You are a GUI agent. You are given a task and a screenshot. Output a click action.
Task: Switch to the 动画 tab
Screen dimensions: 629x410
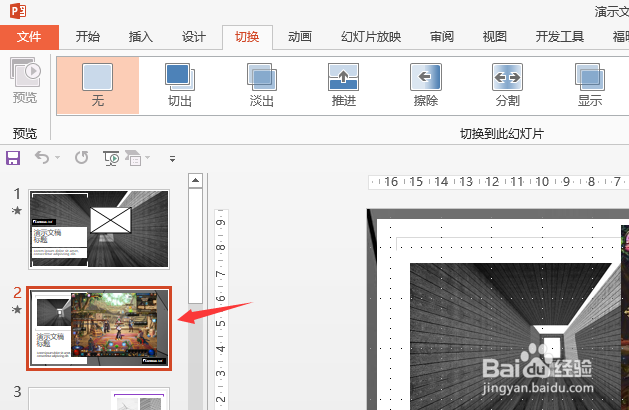(x=300, y=37)
